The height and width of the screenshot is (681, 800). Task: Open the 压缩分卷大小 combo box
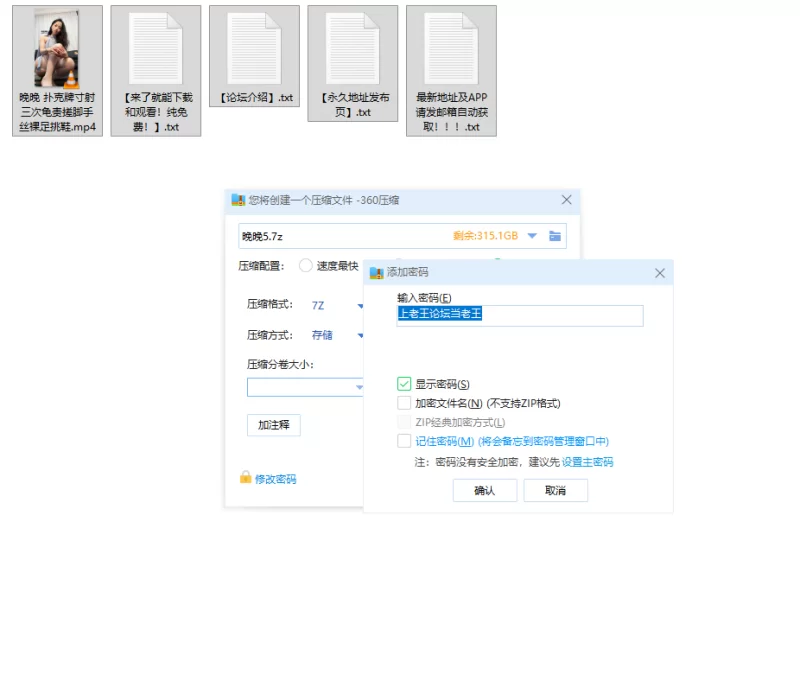[x=305, y=387]
